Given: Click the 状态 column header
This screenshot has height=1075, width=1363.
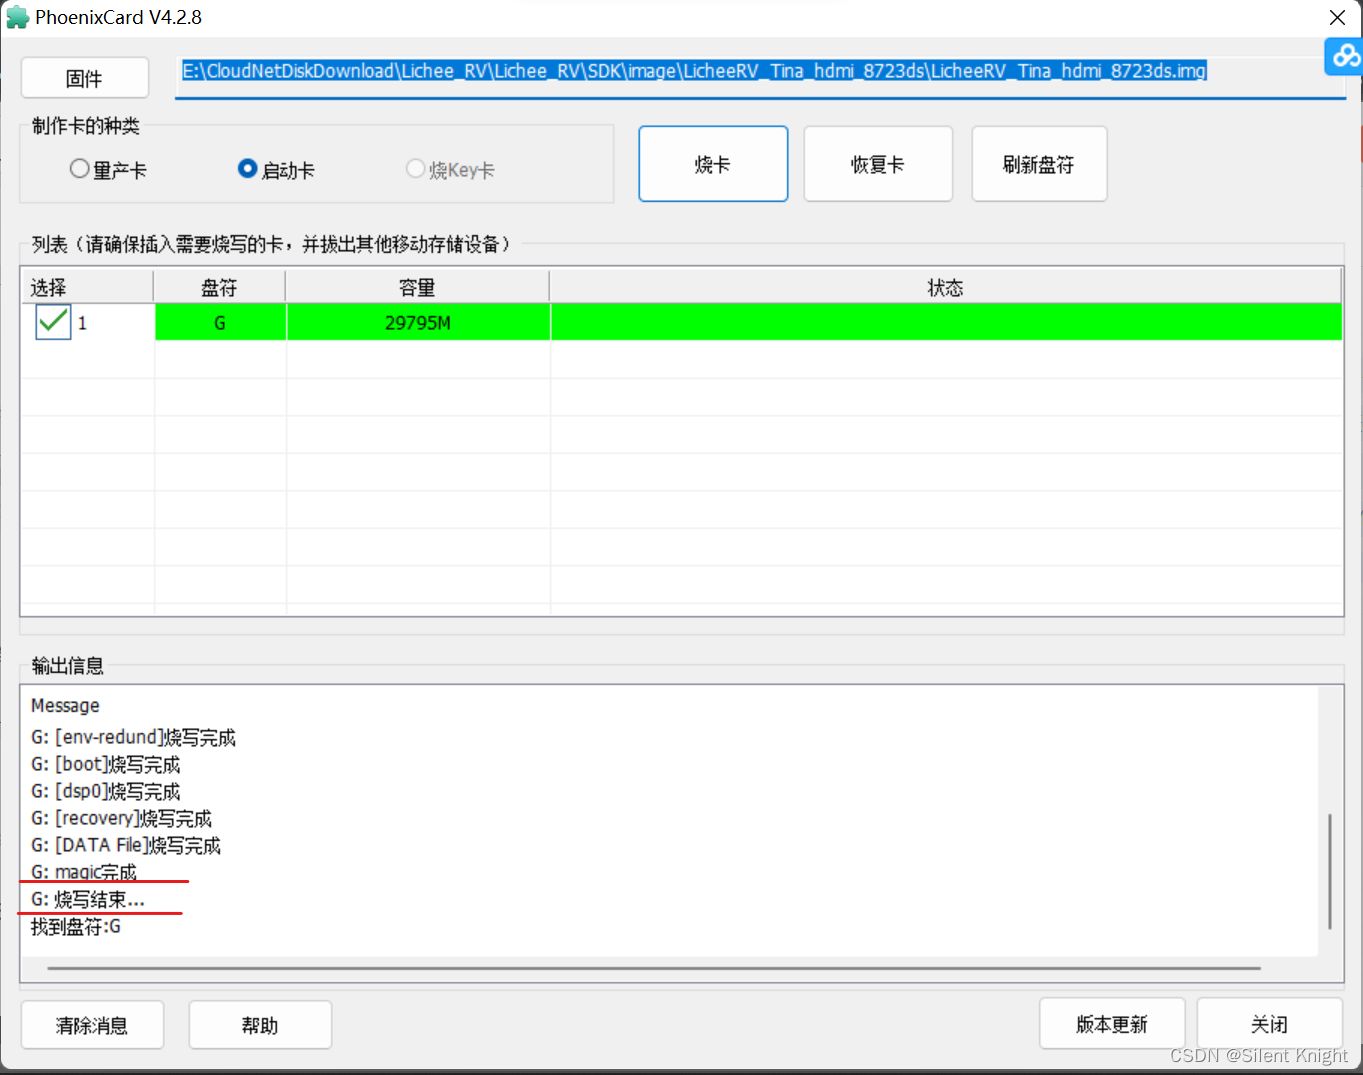Looking at the screenshot, I should coord(945,288).
